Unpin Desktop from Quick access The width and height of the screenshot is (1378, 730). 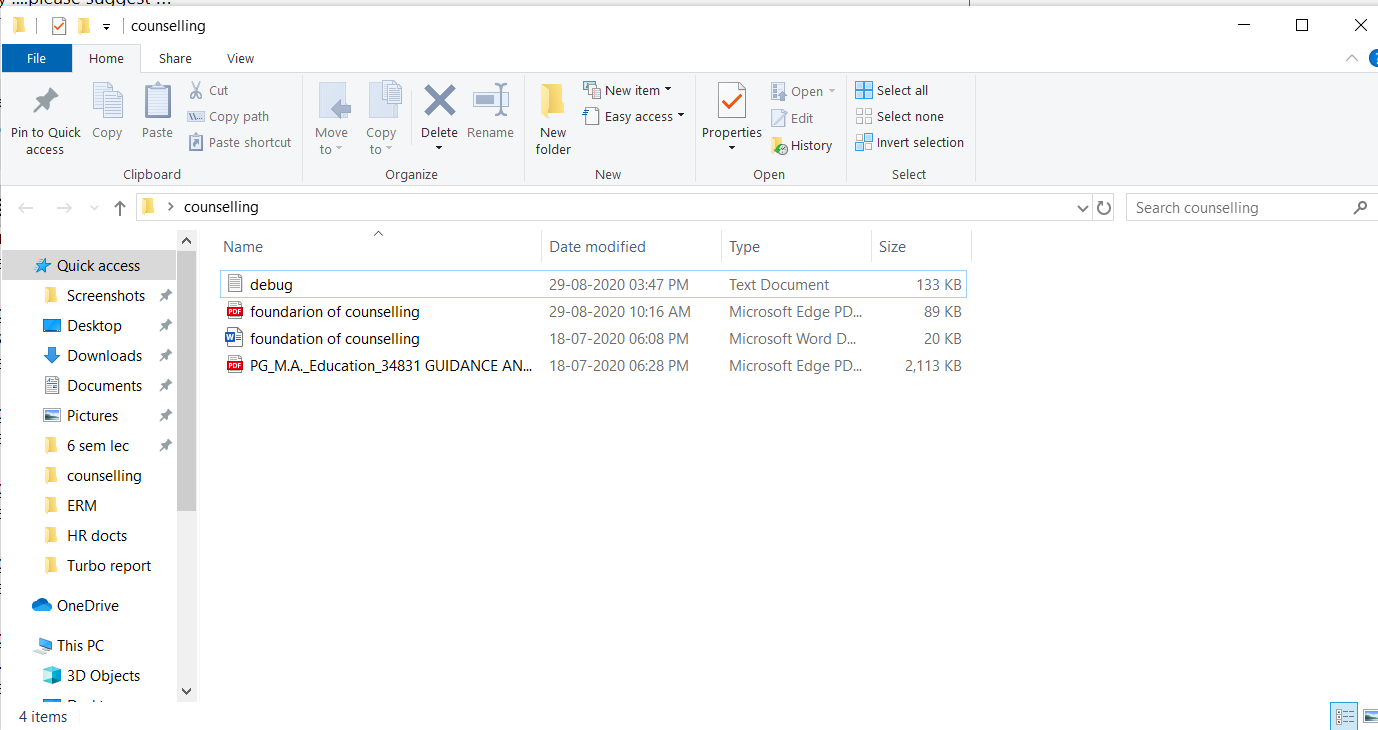166,326
